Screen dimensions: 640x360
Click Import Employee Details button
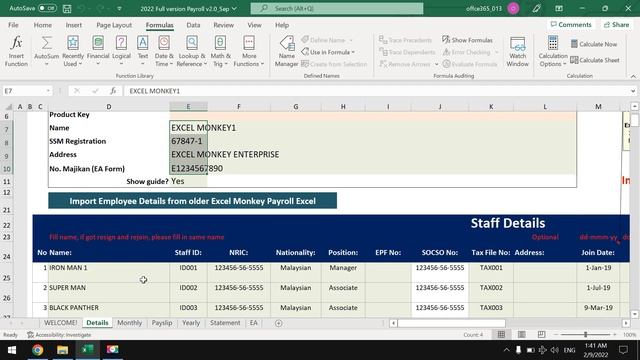[192, 201]
